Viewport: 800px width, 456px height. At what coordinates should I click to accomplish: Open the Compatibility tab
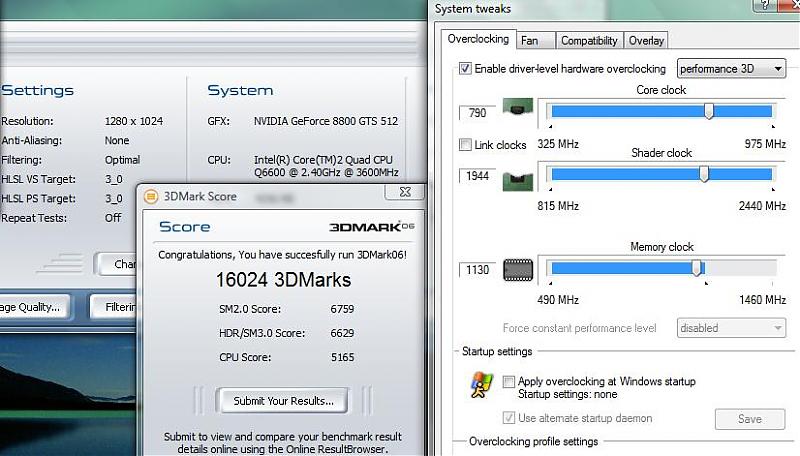pos(589,40)
